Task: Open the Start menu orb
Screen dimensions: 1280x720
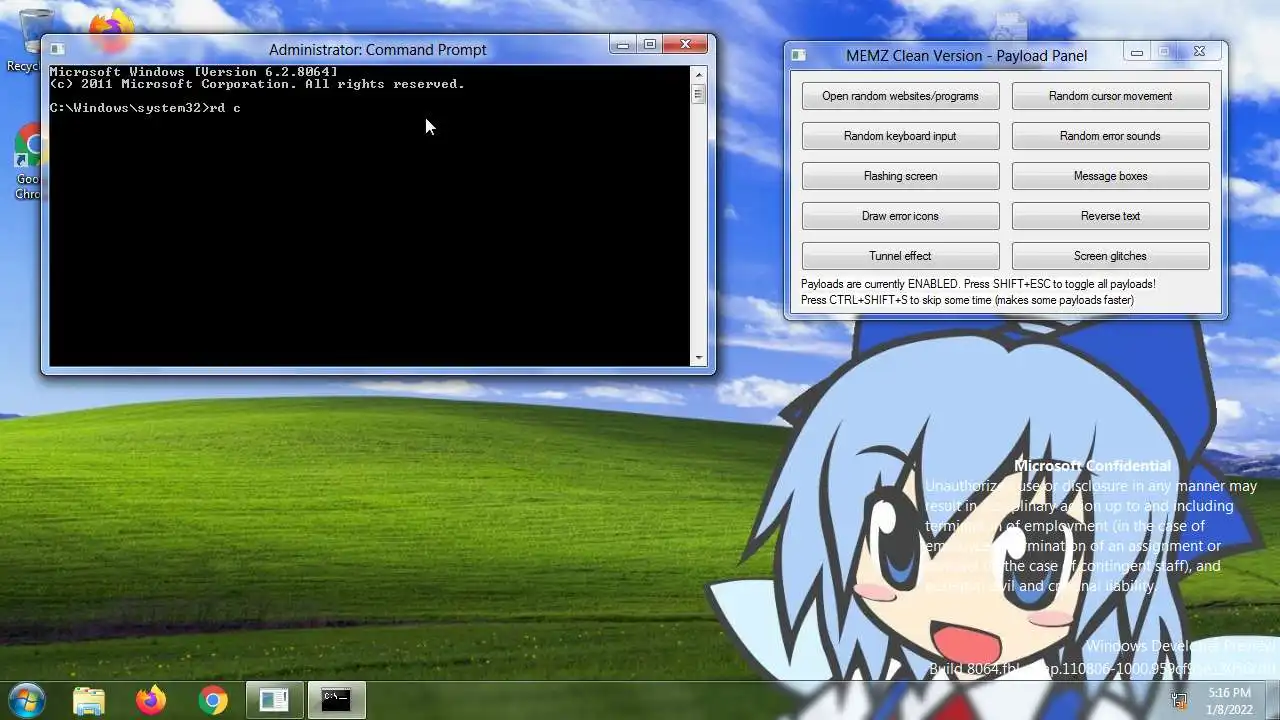Action: [27, 700]
